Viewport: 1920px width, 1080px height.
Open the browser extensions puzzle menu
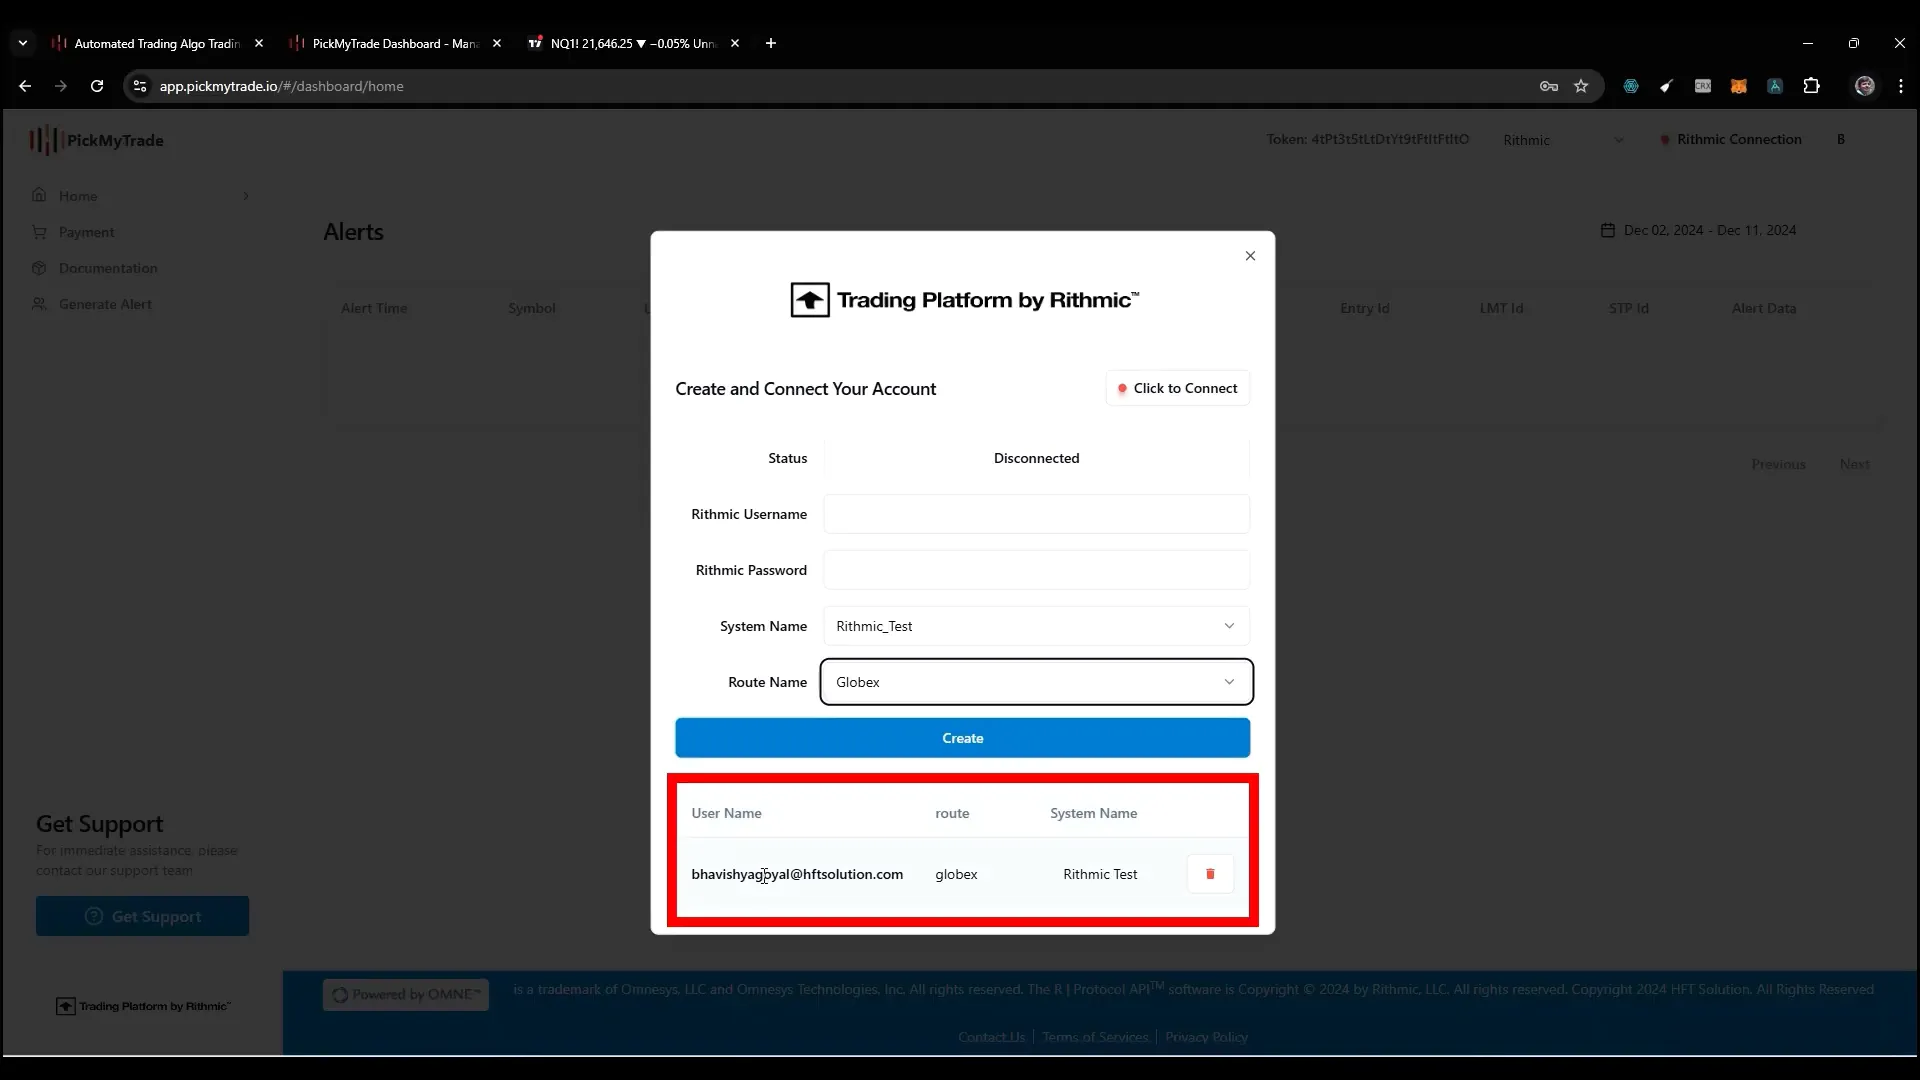(1811, 86)
